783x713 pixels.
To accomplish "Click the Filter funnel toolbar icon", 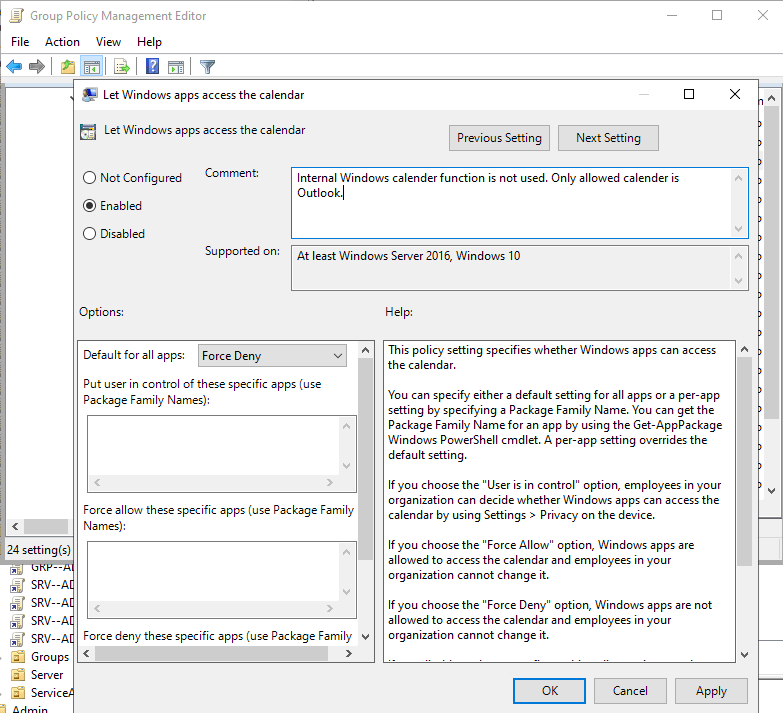I will click(207, 66).
